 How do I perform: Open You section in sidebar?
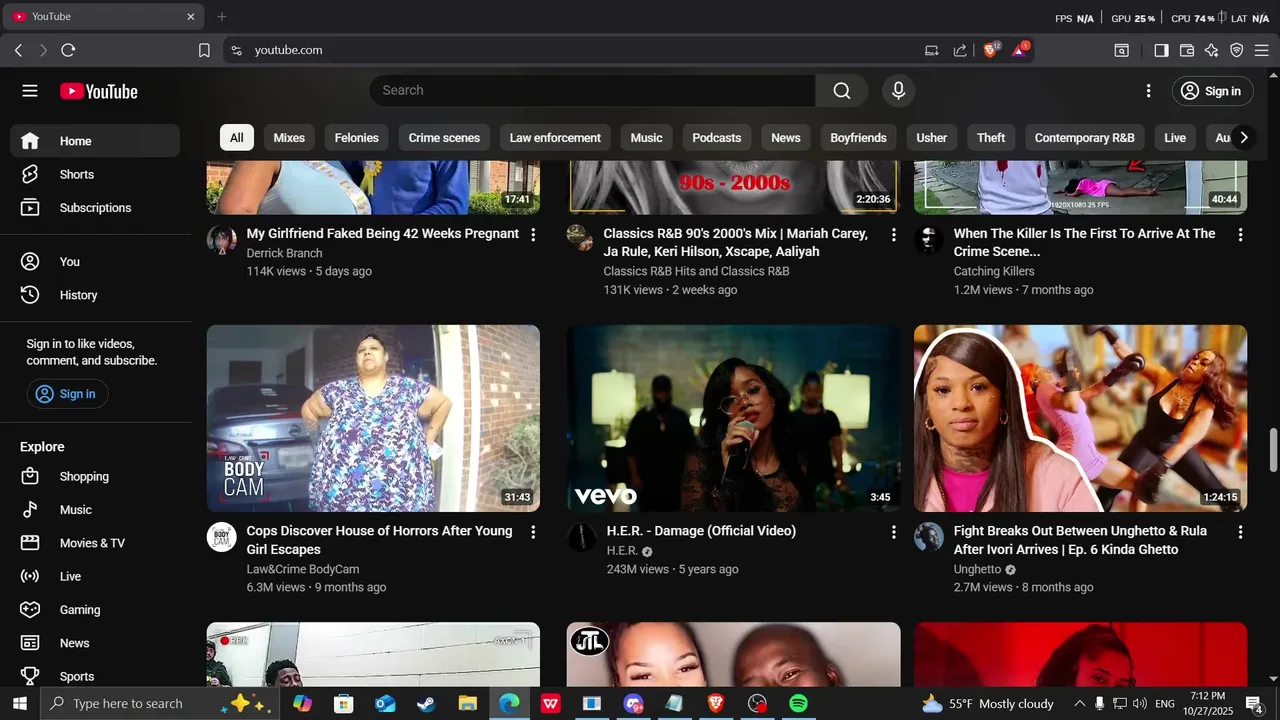[x=95, y=262]
